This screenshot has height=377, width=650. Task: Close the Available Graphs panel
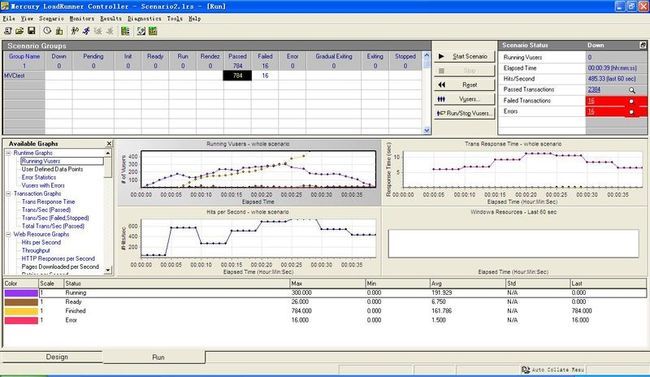click(109, 144)
